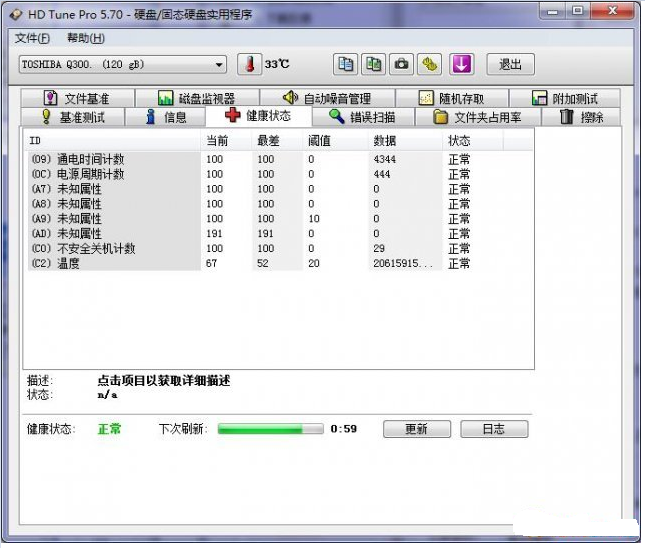Click the 当前 column header

pos(226,141)
